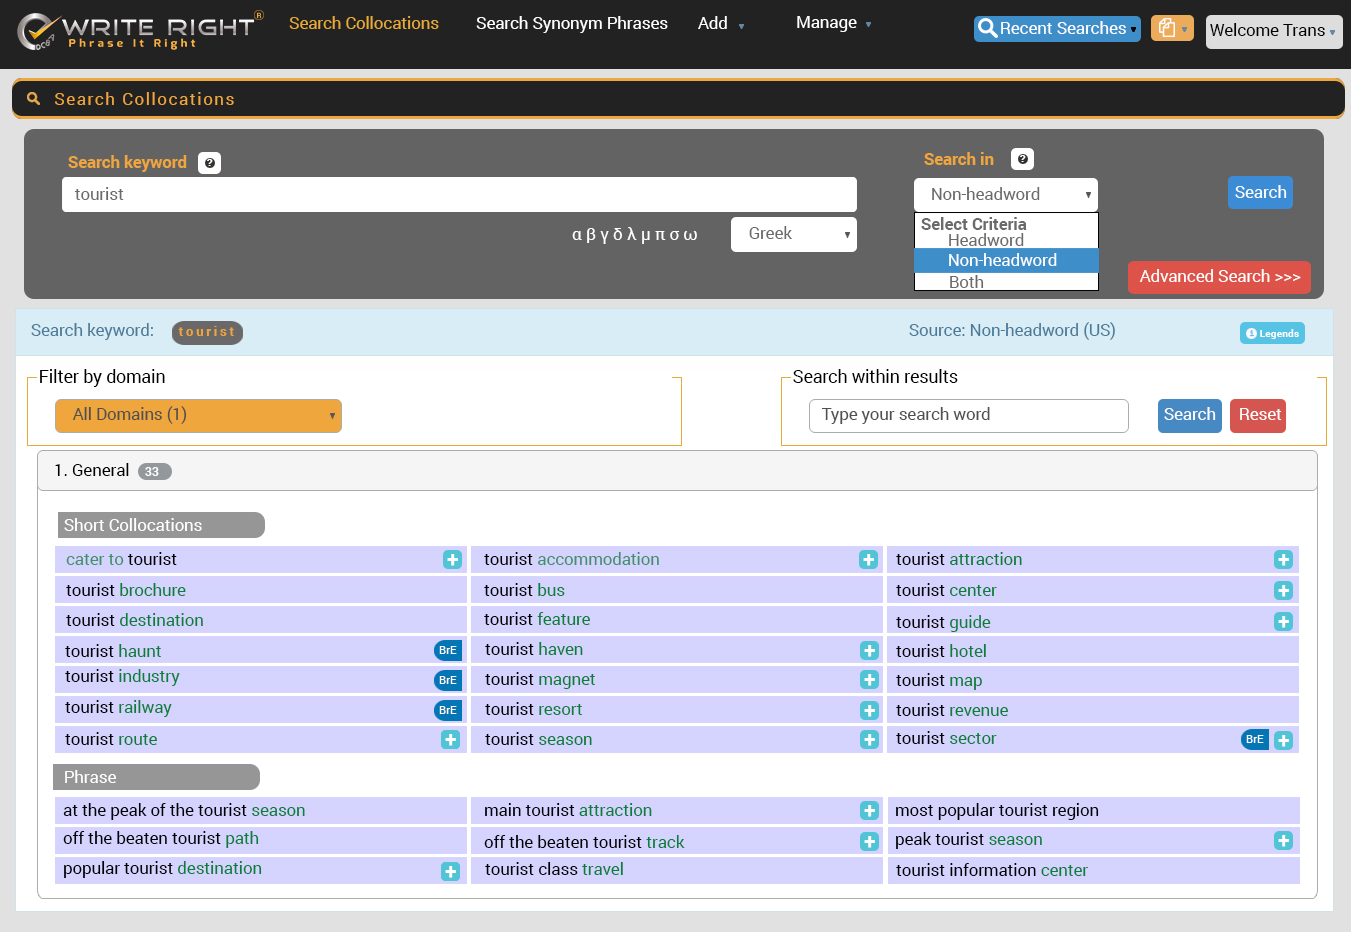This screenshot has width=1351, height=932.
Task: Expand plus icon for cater to tourist
Action: coord(452,560)
